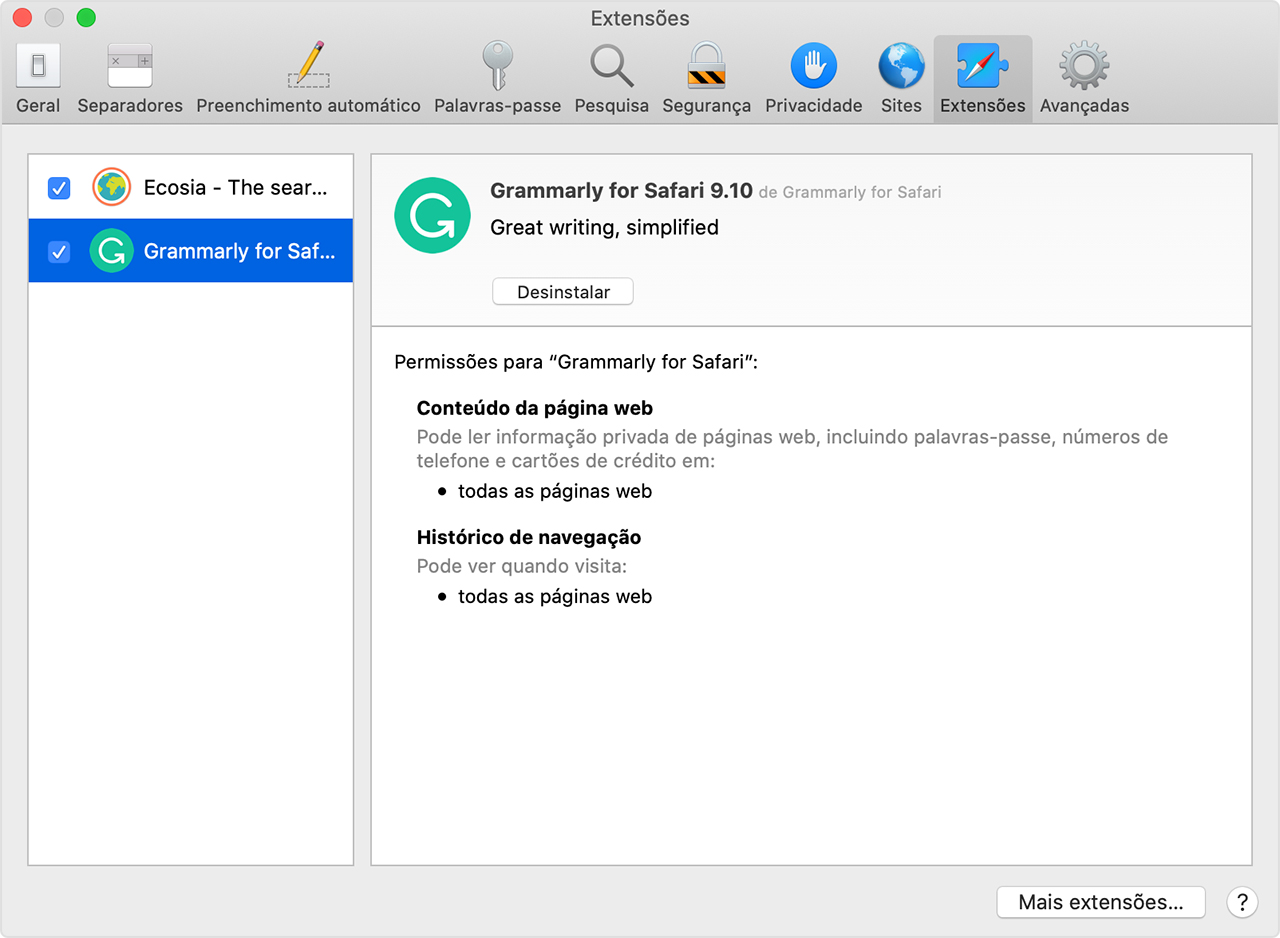This screenshot has width=1280, height=938.
Task: Click the 'Conteúdo da página web' heading
Action: point(535,408)
